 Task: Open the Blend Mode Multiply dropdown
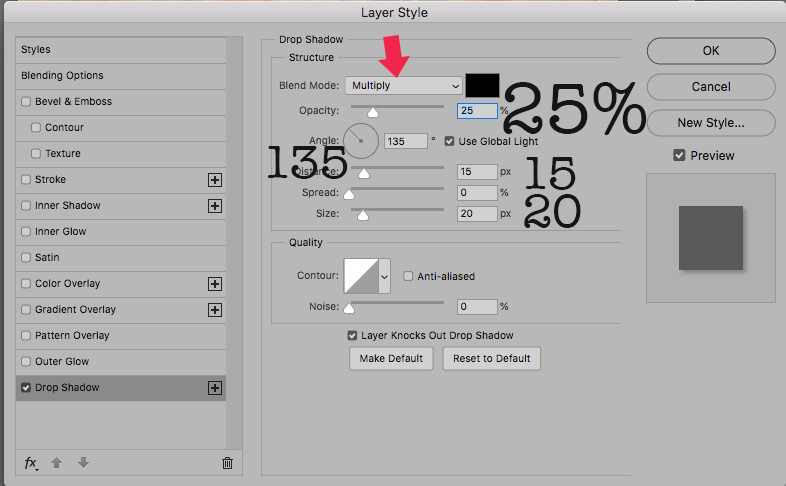[x=404, y=86]
